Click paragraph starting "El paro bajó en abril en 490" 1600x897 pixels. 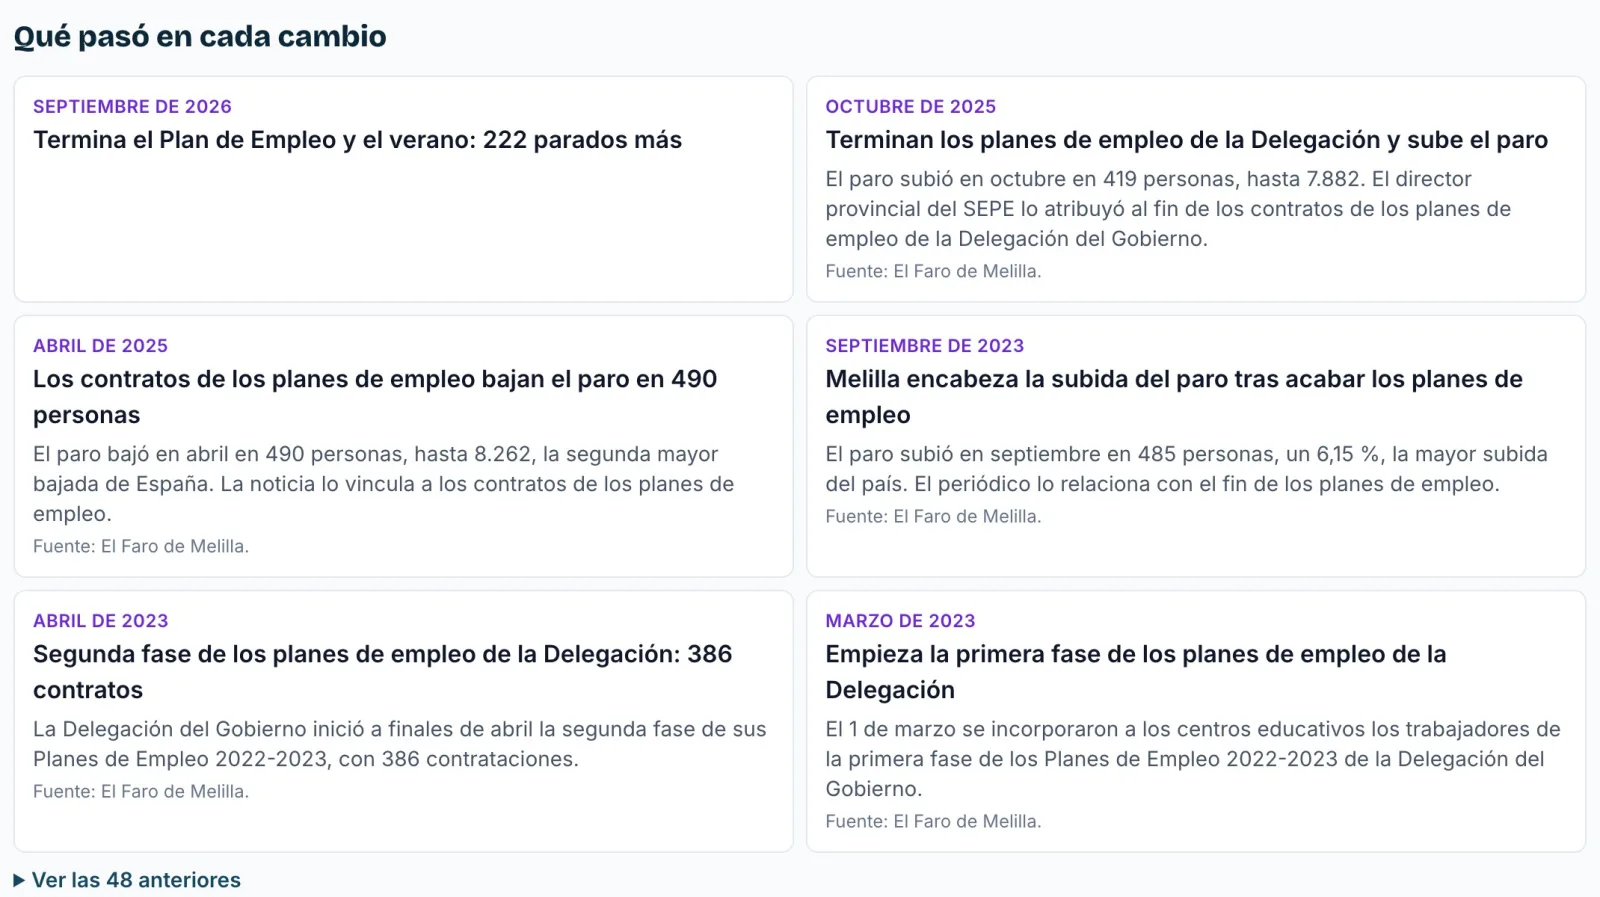click(383, 484)
